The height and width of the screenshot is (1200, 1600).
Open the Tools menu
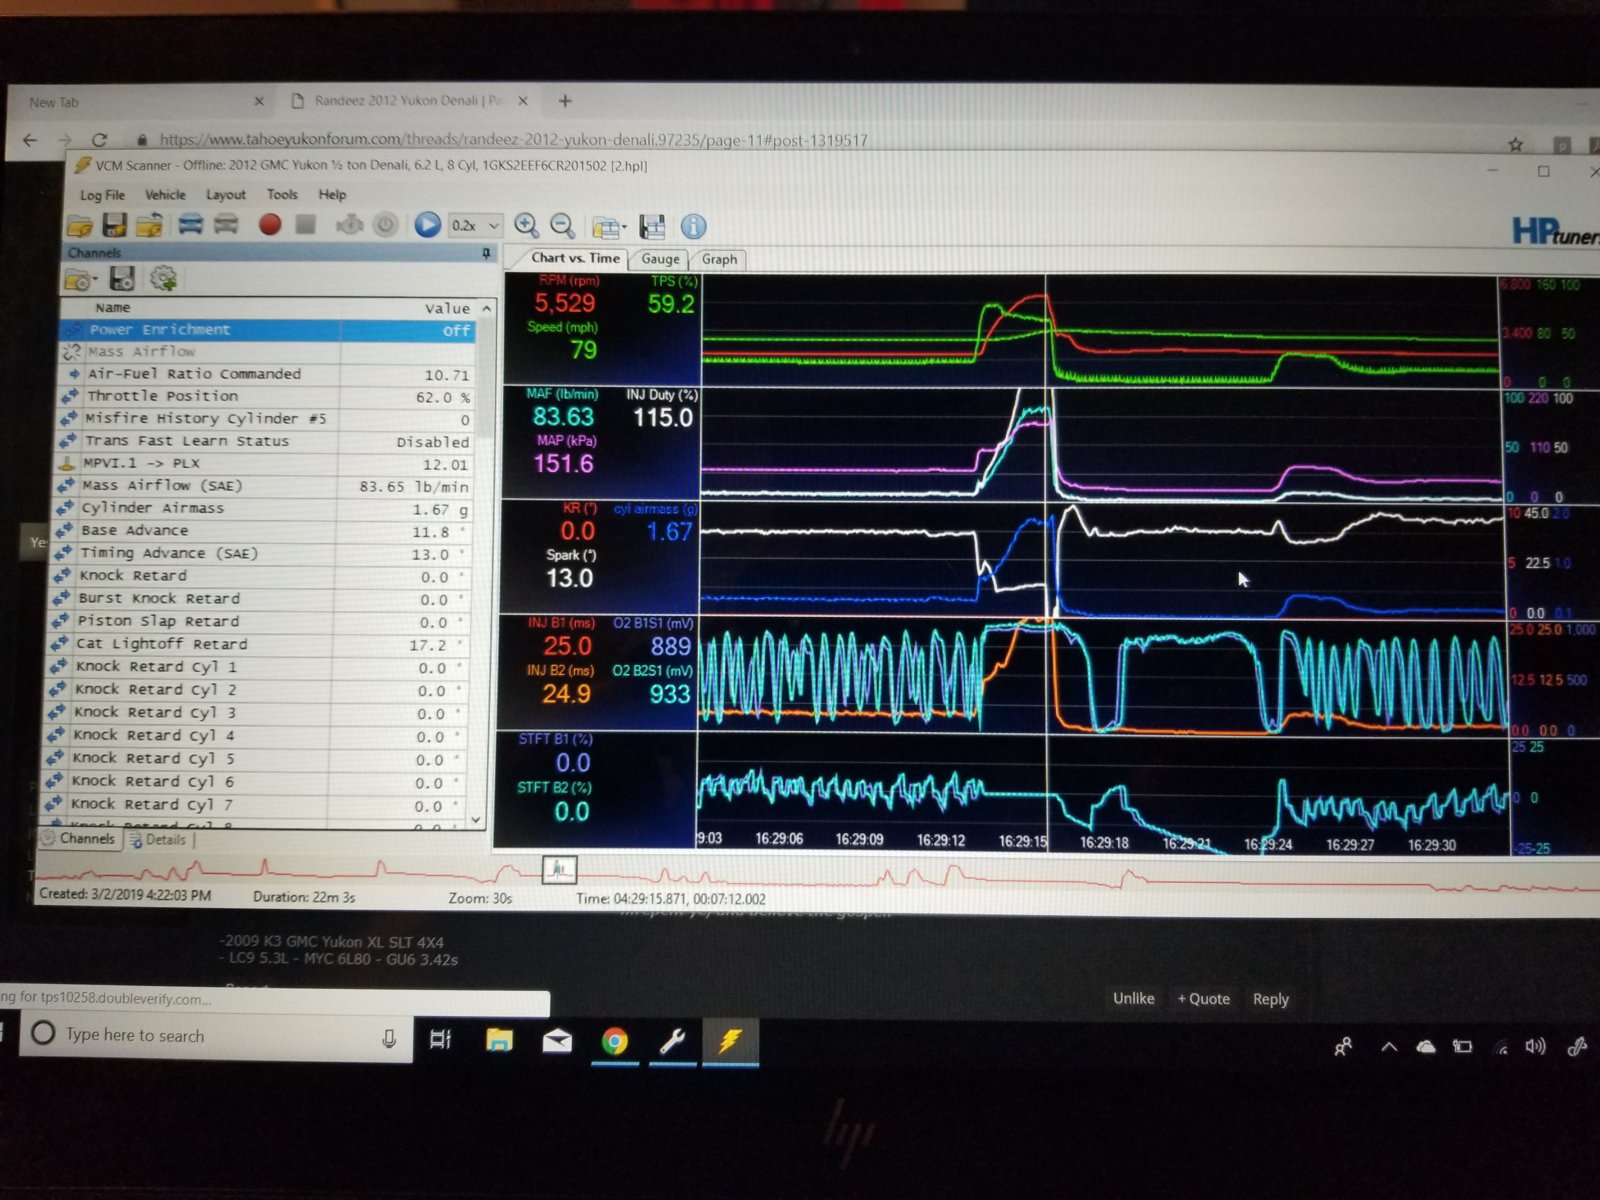click(282, 194)
